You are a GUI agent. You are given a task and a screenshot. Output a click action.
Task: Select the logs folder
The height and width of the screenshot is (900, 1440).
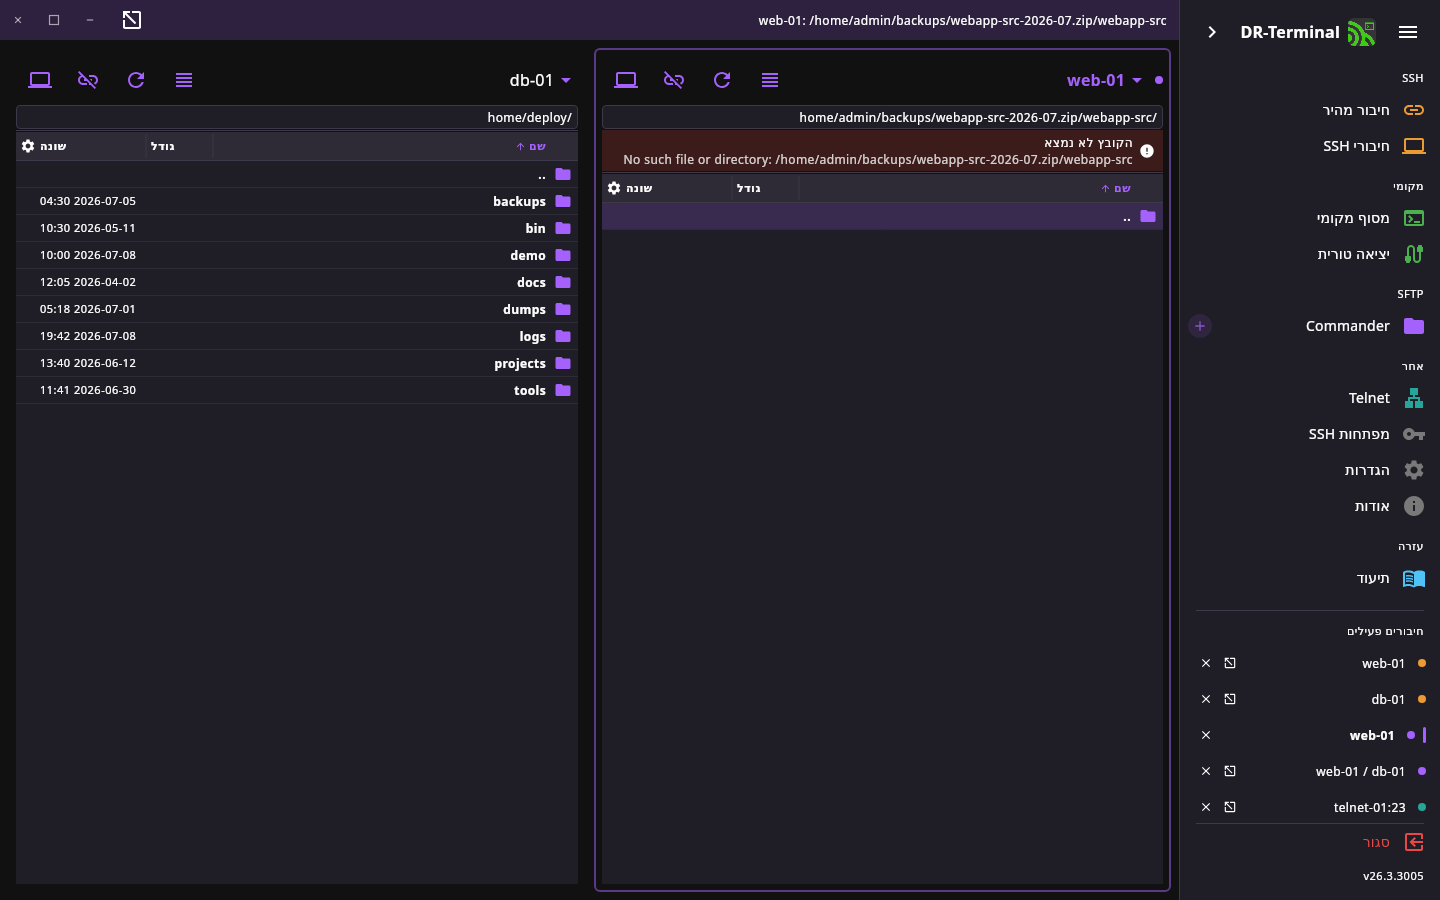pyautogui.click(x=297, y=336)
